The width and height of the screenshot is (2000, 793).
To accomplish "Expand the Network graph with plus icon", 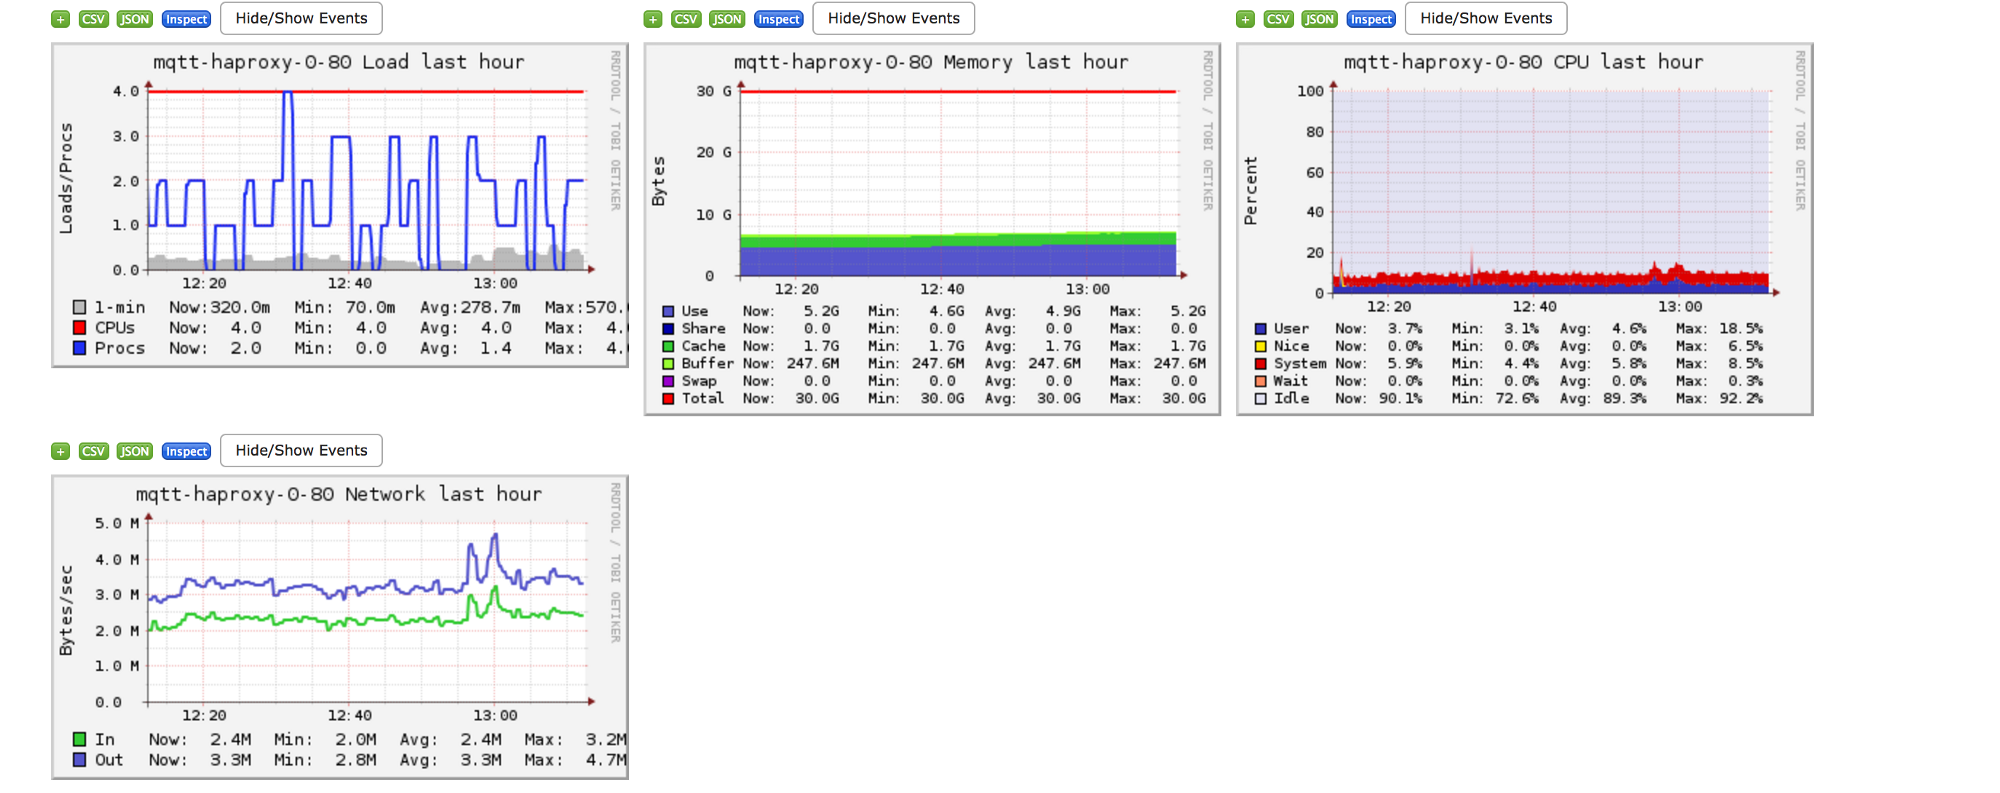I will 61,451.
